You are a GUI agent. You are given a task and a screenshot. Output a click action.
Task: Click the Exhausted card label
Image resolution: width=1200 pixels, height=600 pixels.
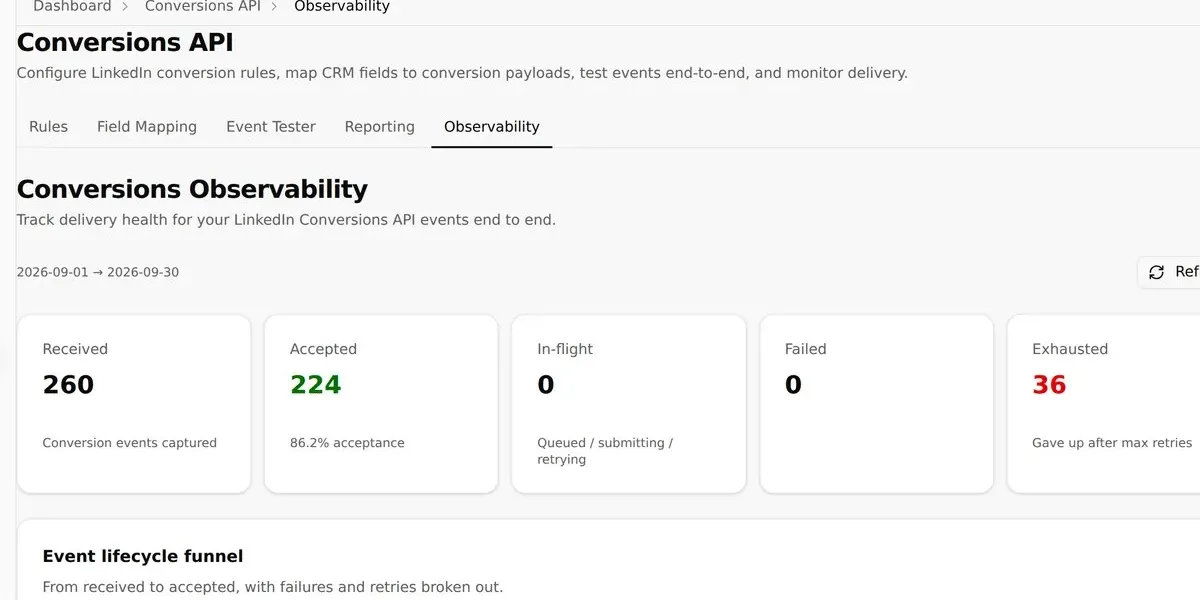(x=1070, y=349)
